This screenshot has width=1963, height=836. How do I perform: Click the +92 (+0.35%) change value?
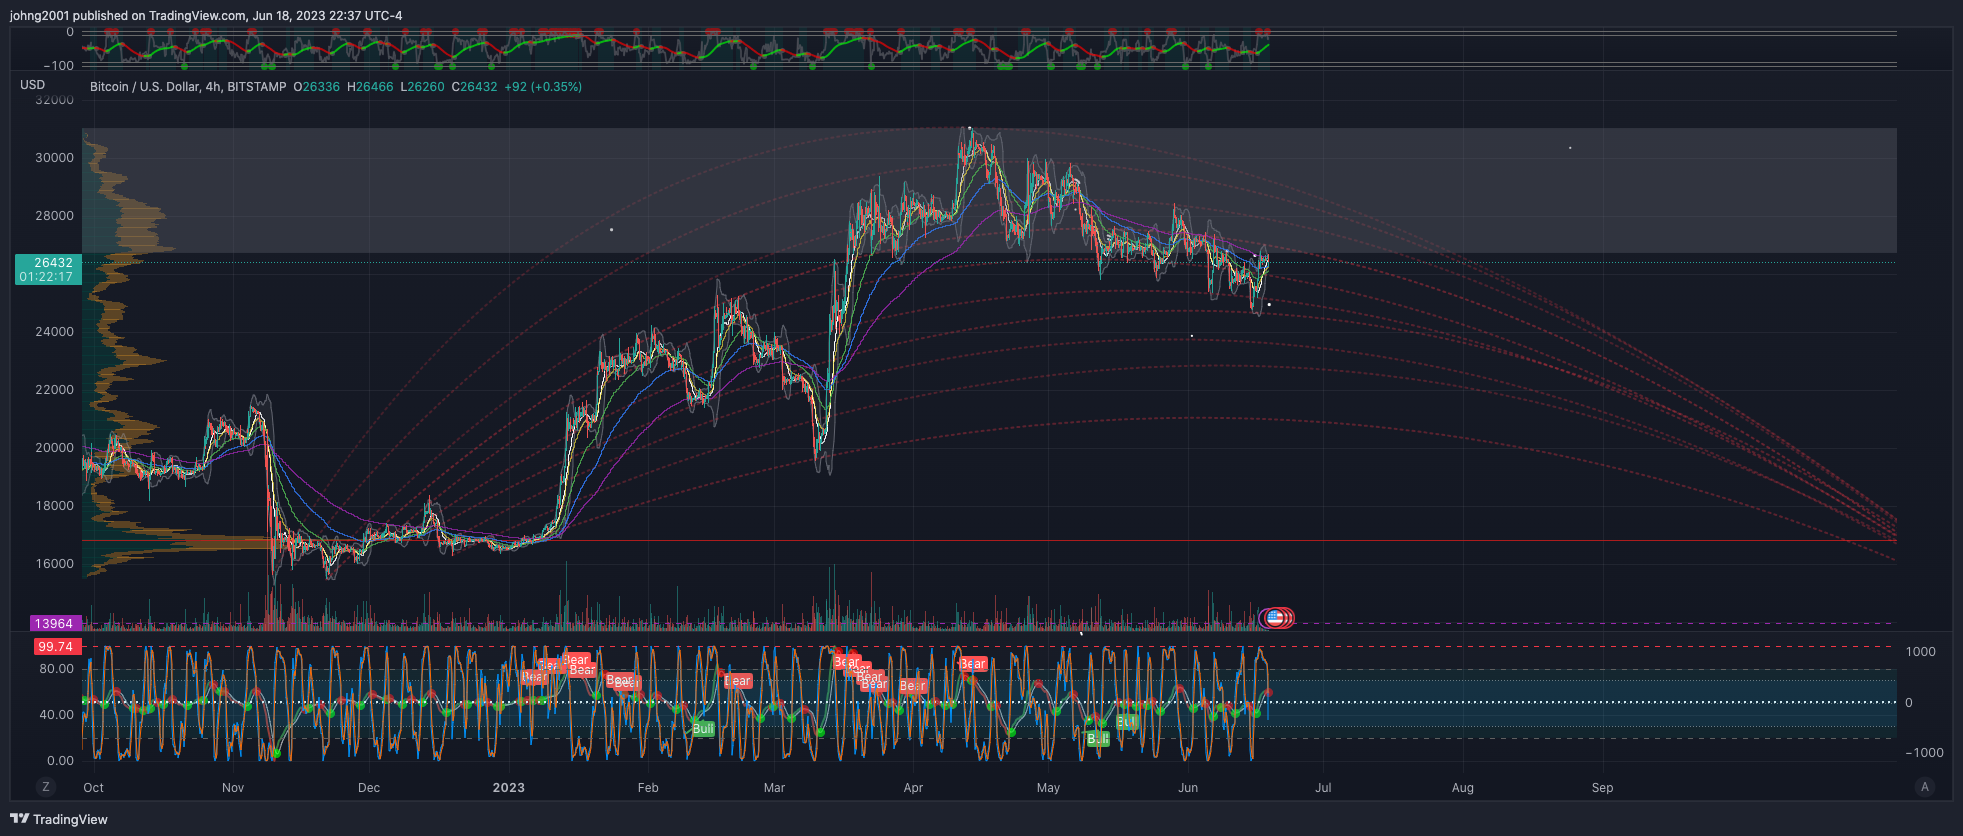[x=543, y=87]
